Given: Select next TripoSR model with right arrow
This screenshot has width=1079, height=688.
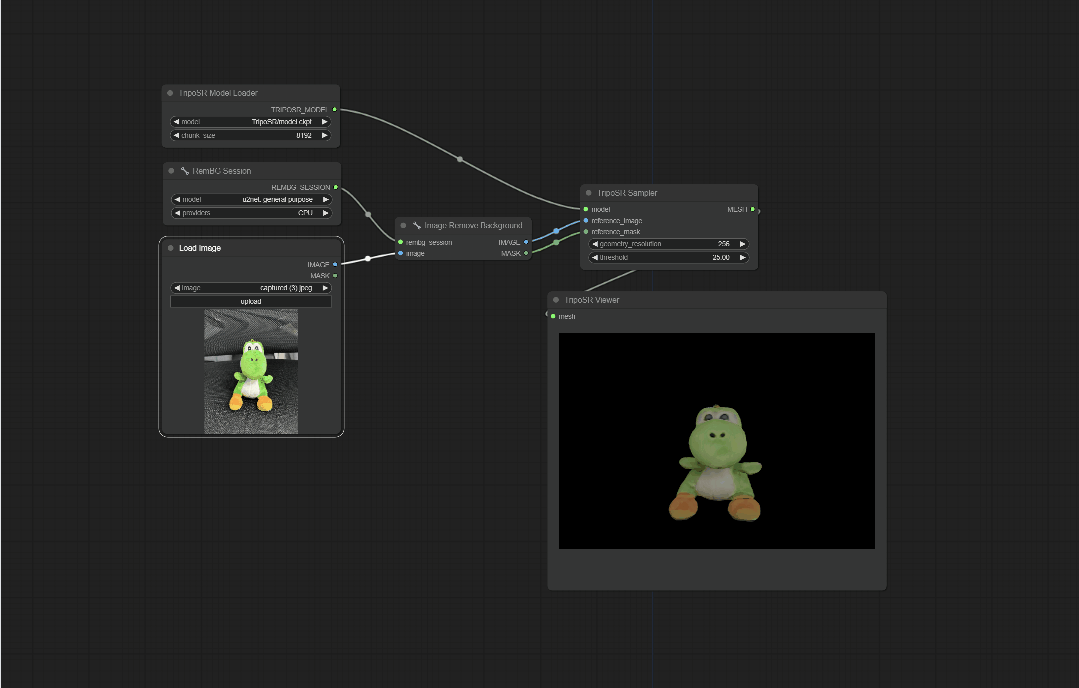Looking at the screenshot, I should coord(325,122).
